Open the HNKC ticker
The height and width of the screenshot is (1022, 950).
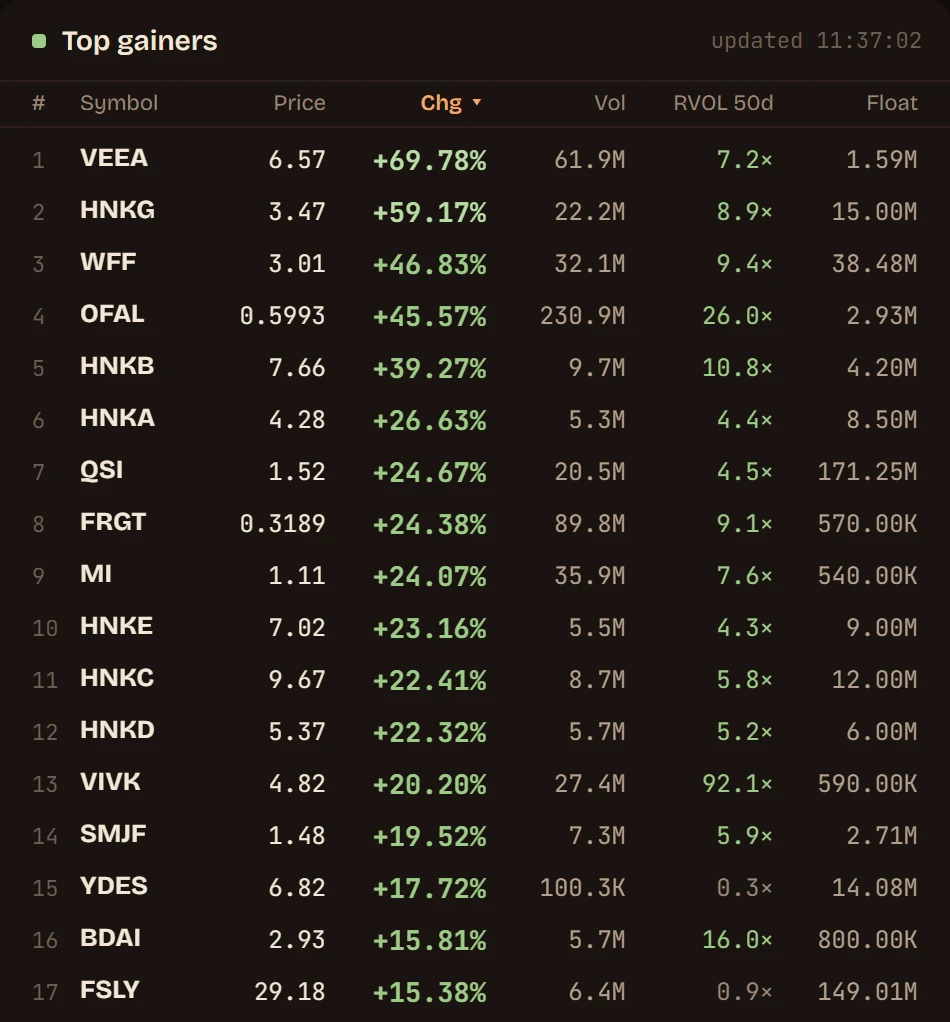pyautogui.click(x=117, y=679)
